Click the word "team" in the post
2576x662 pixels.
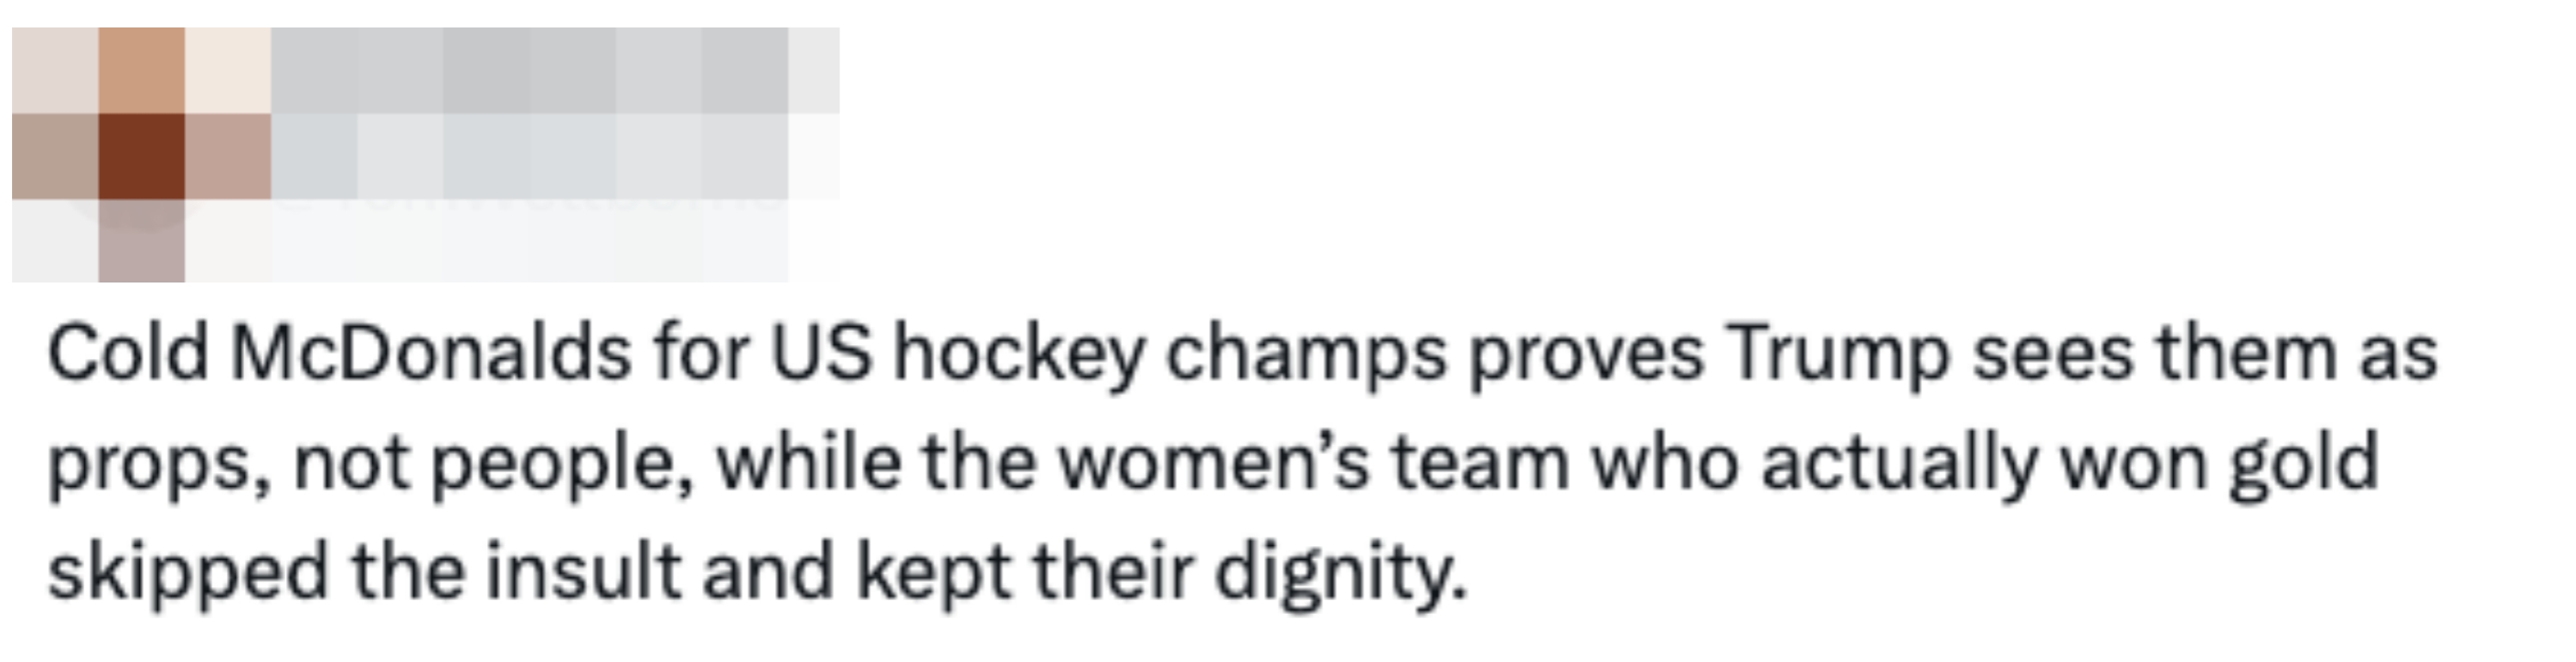point(1481,462)
